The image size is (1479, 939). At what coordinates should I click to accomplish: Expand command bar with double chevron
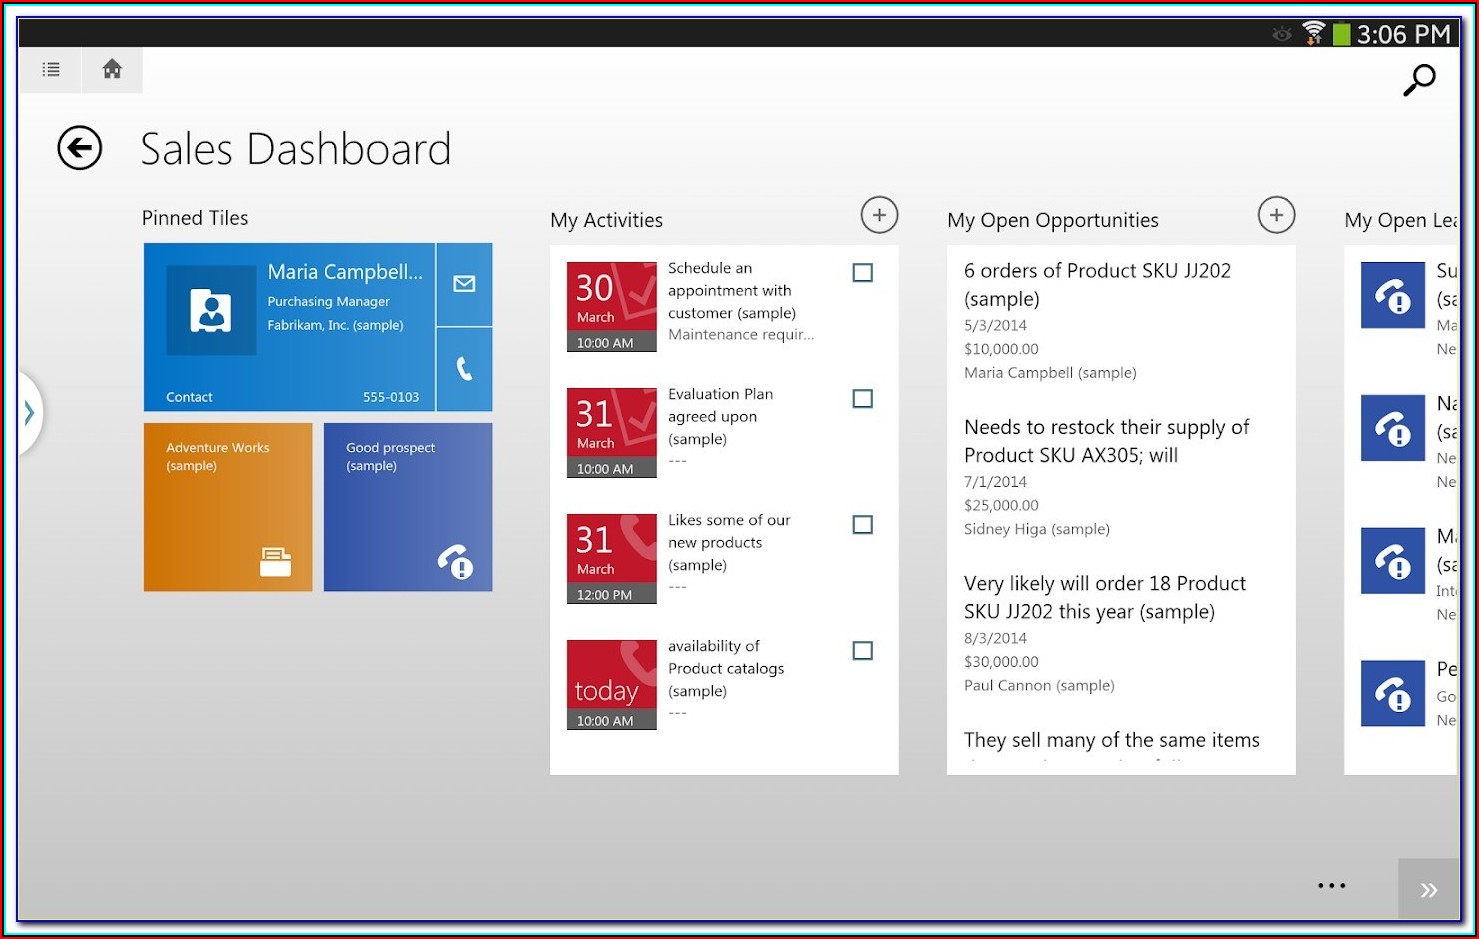[x=1428, y=889]
